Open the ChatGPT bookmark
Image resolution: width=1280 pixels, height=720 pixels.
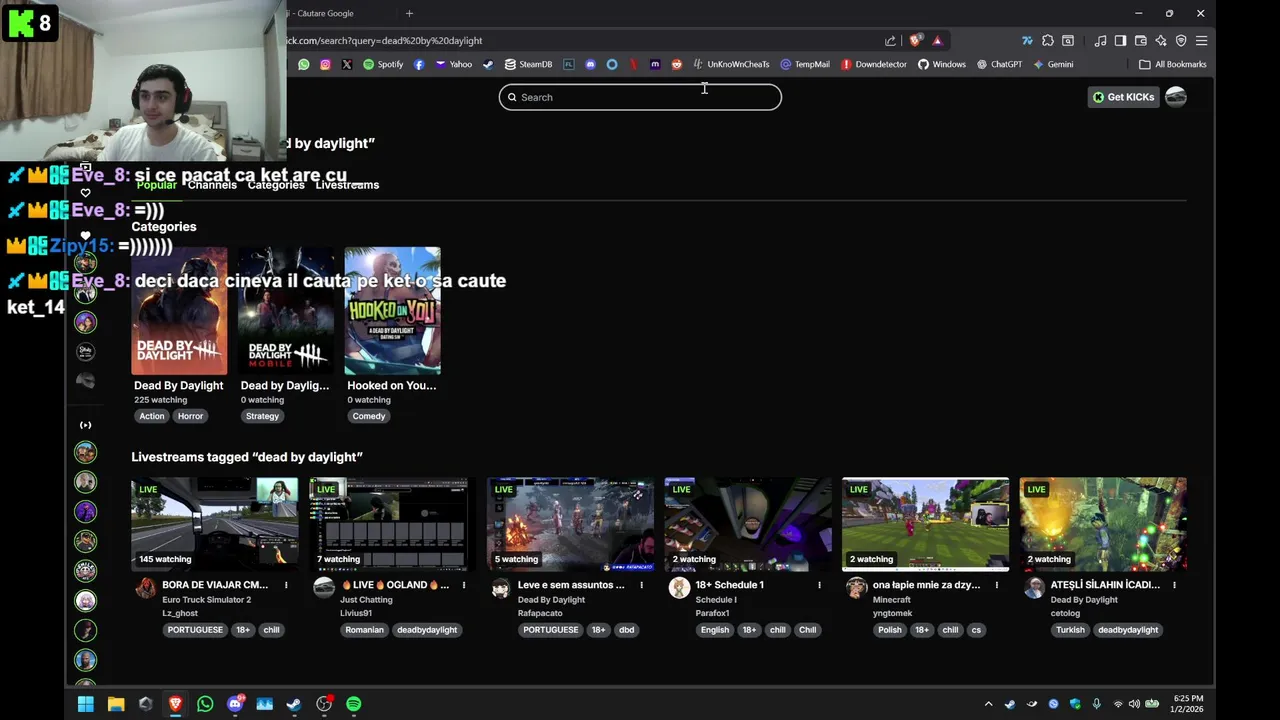pos(999,64)
